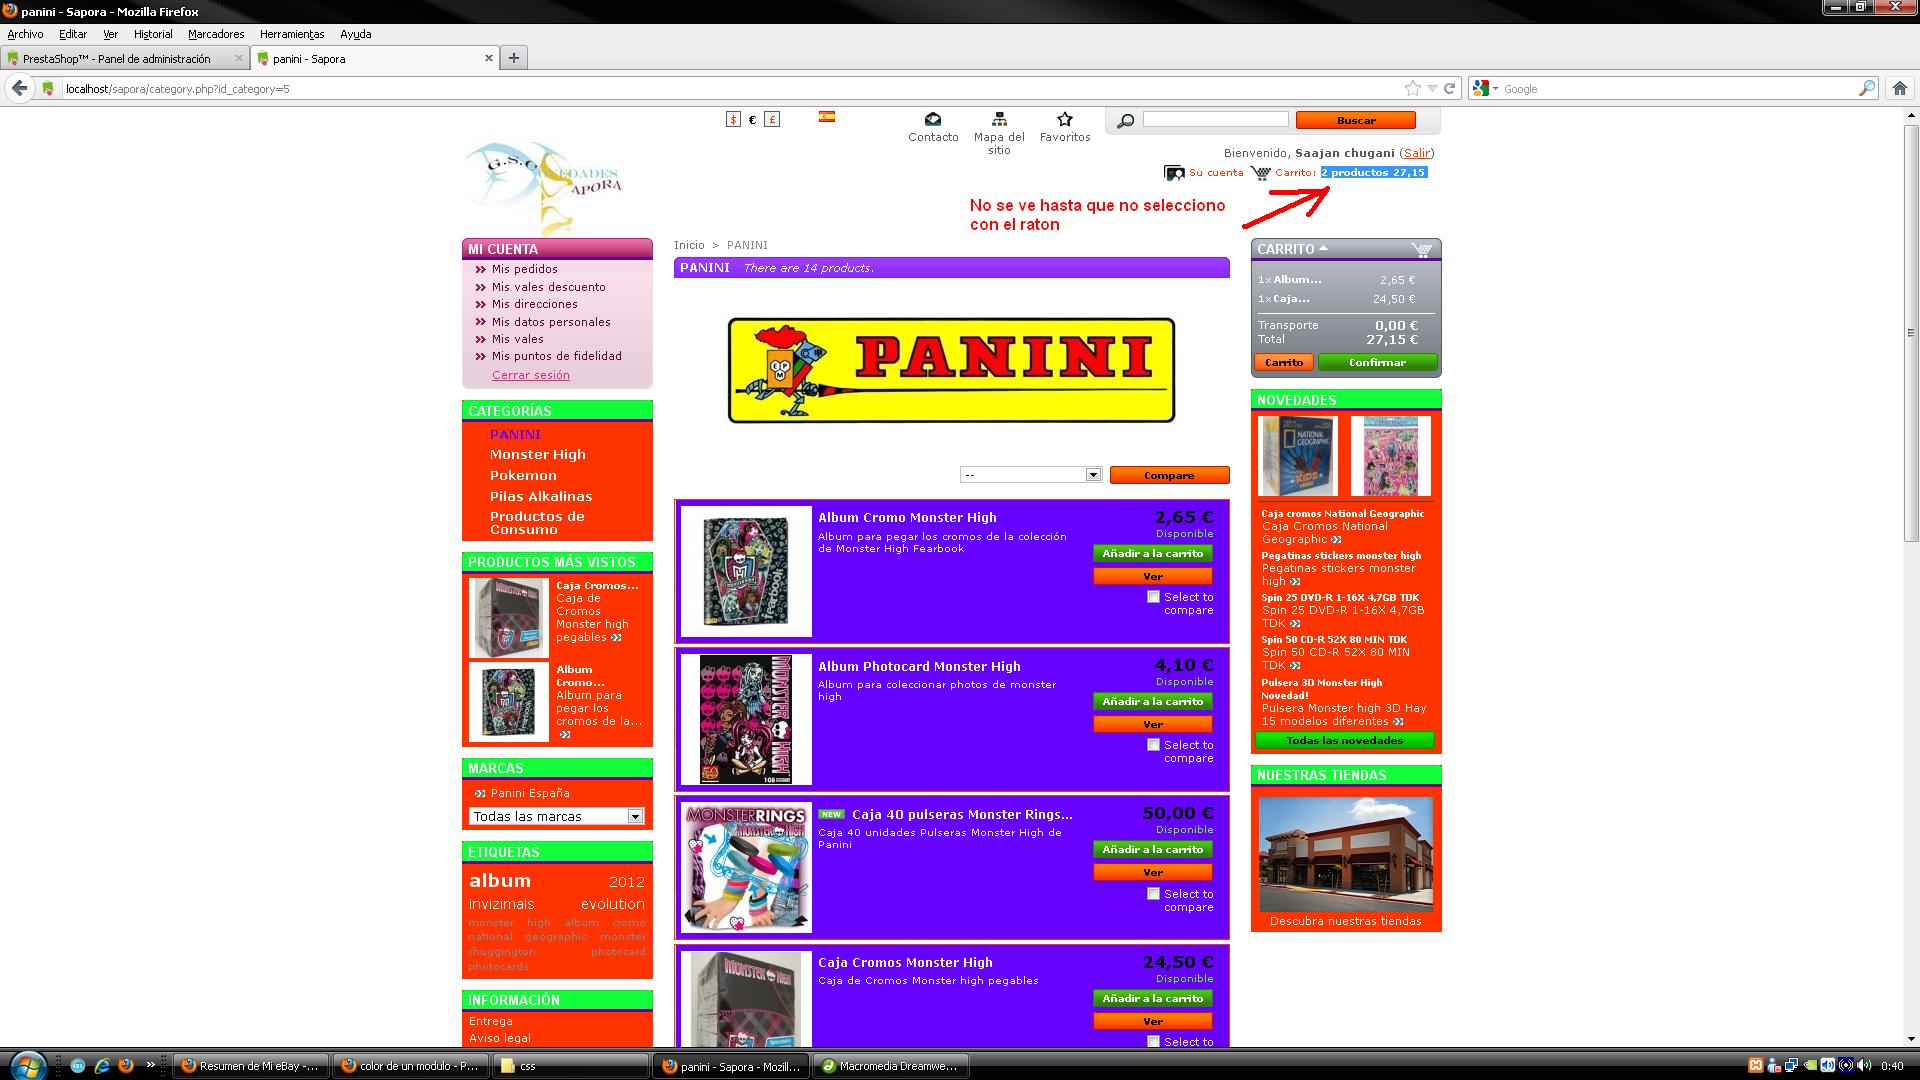
Task: Switch to PrestaShop Panel de administración tab
Action: pos(116,59)
